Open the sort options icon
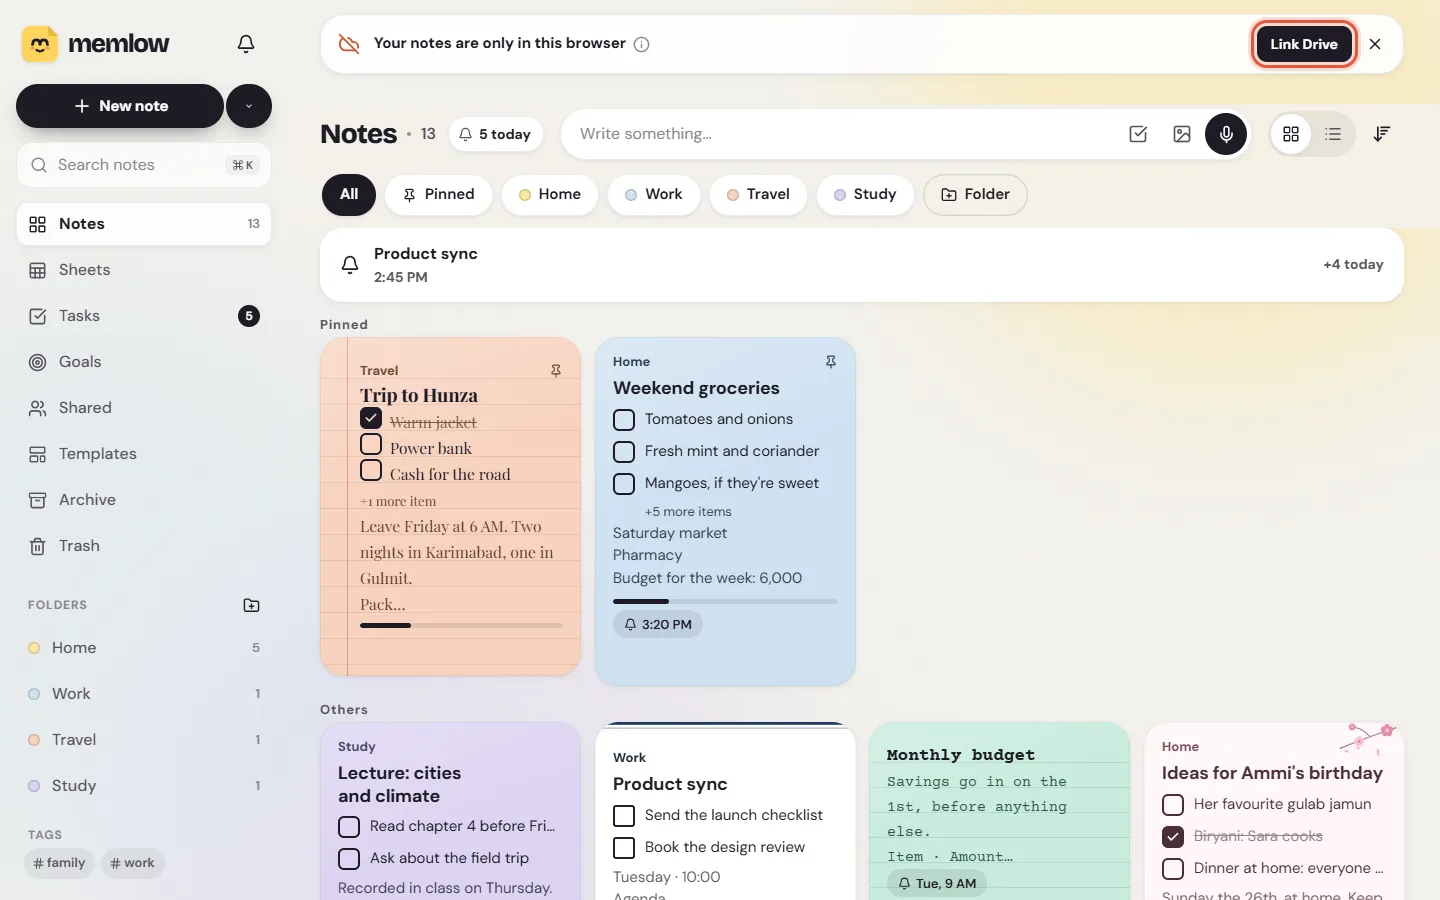 coord(1382,134)
